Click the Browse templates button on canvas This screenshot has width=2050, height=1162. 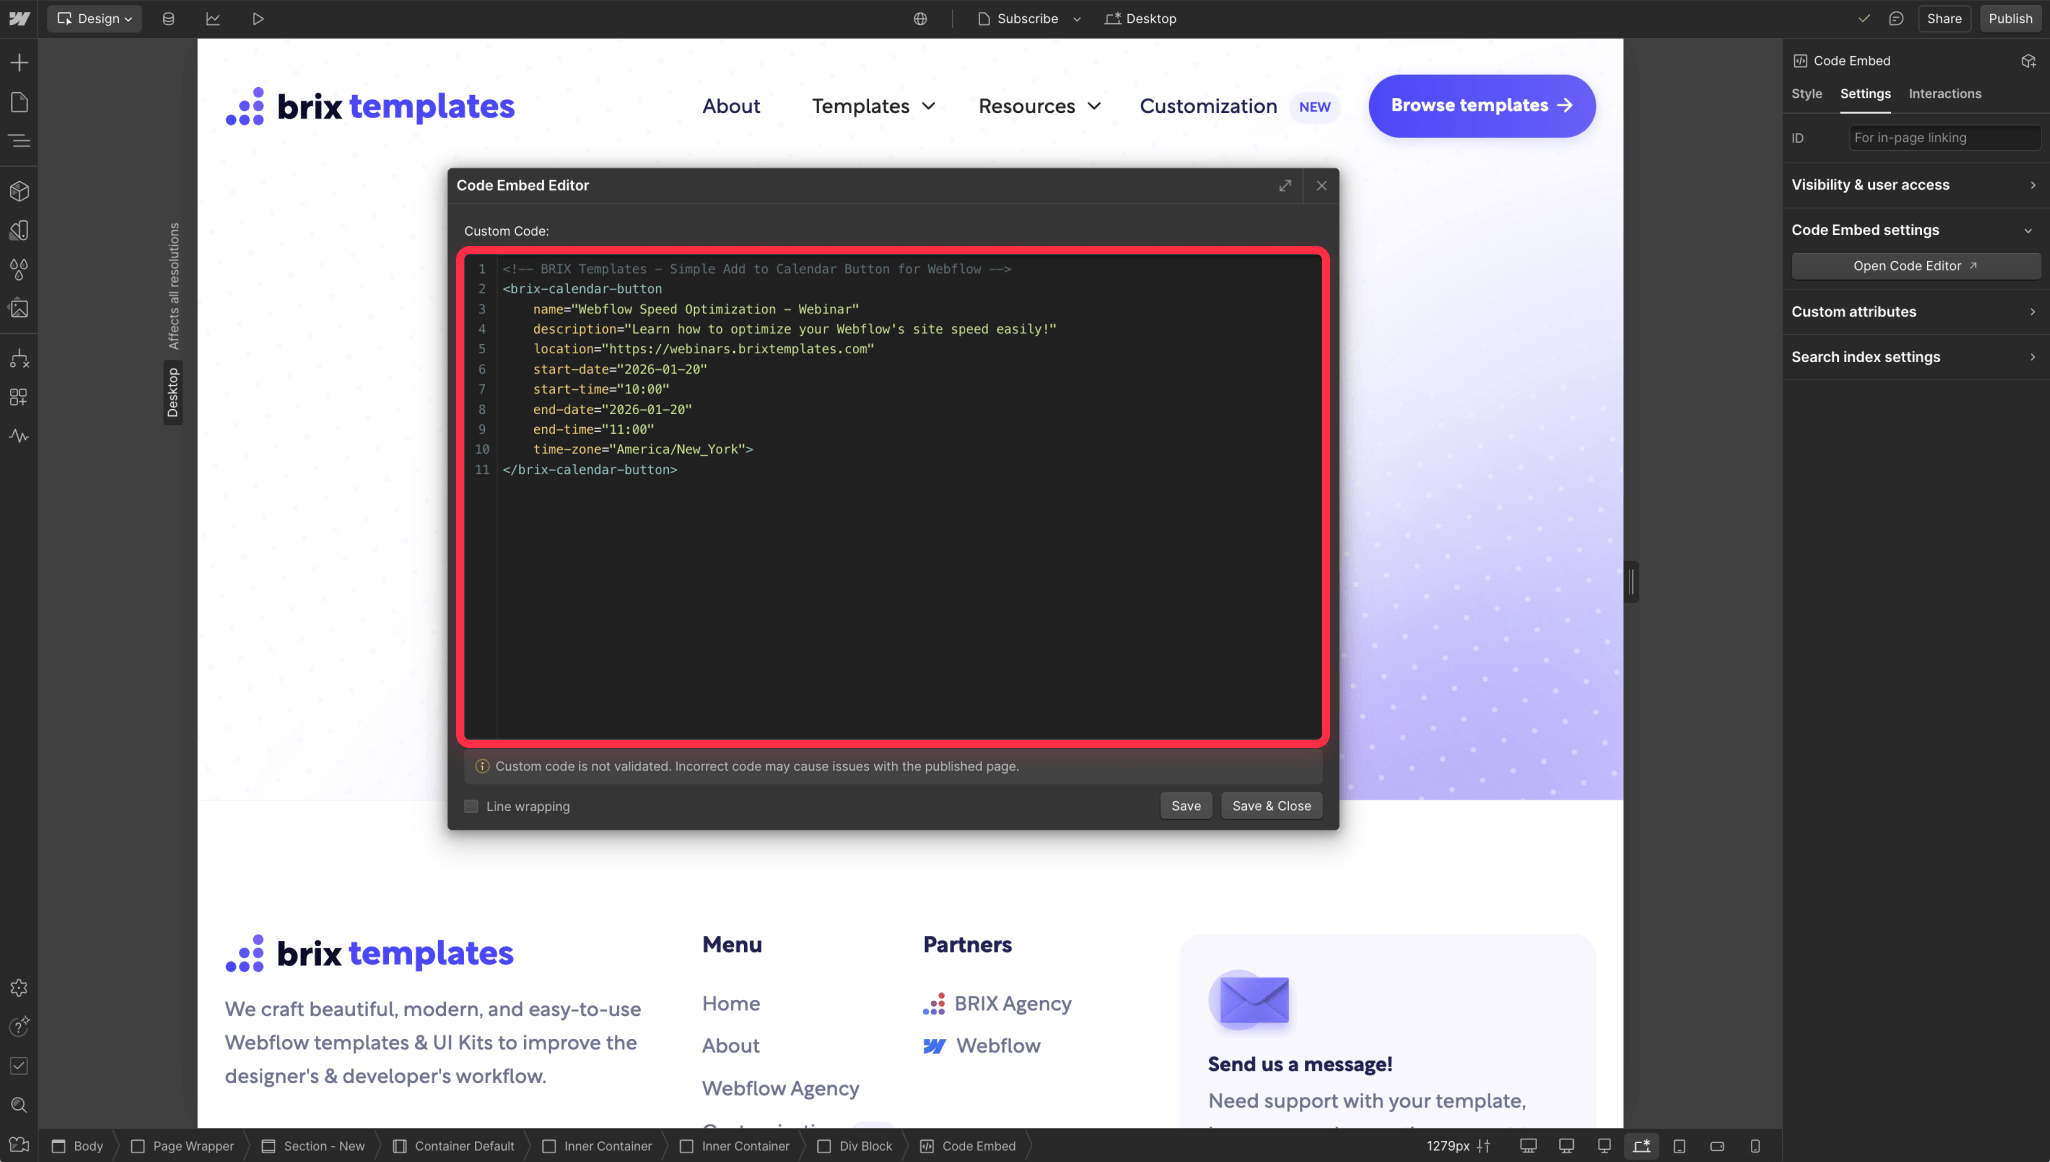tap(1481, 106)
